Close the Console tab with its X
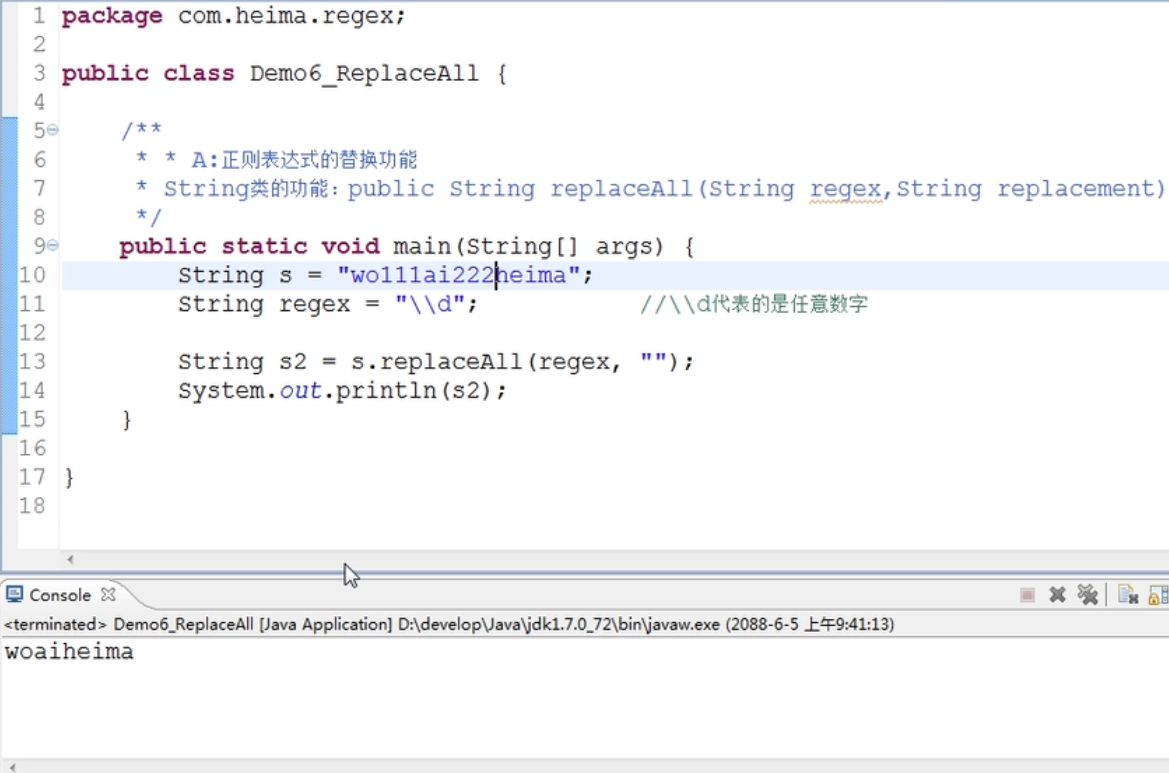Image resolution: width=1169 pixels, height=773 pixels. tap(108, 594)
